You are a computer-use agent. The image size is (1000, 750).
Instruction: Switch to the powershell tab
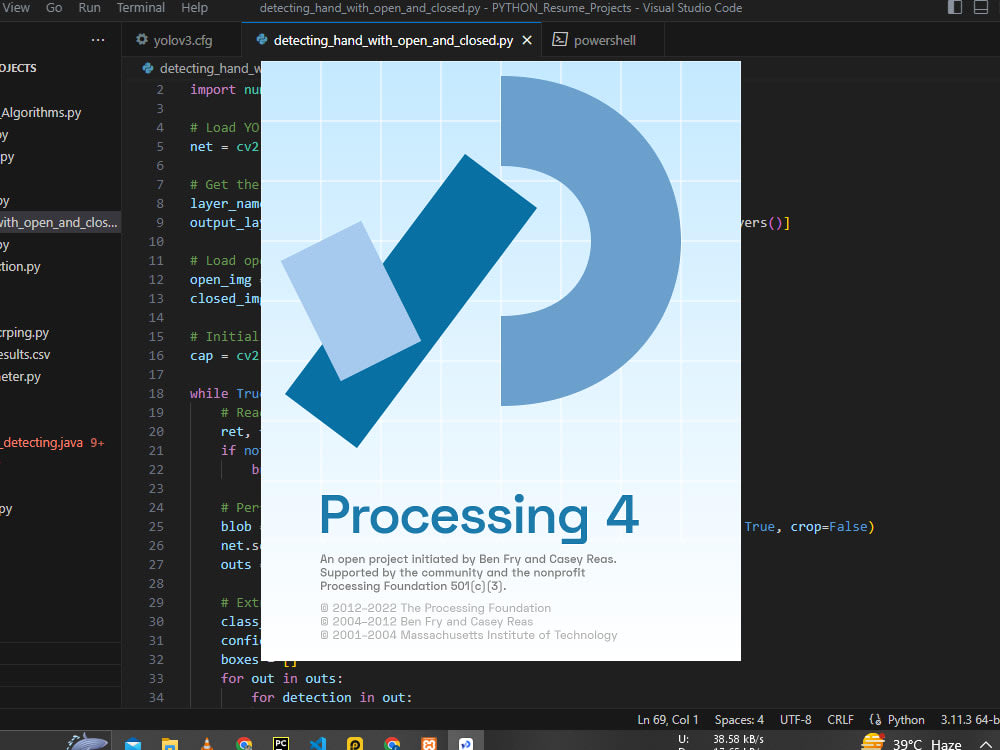603,40
